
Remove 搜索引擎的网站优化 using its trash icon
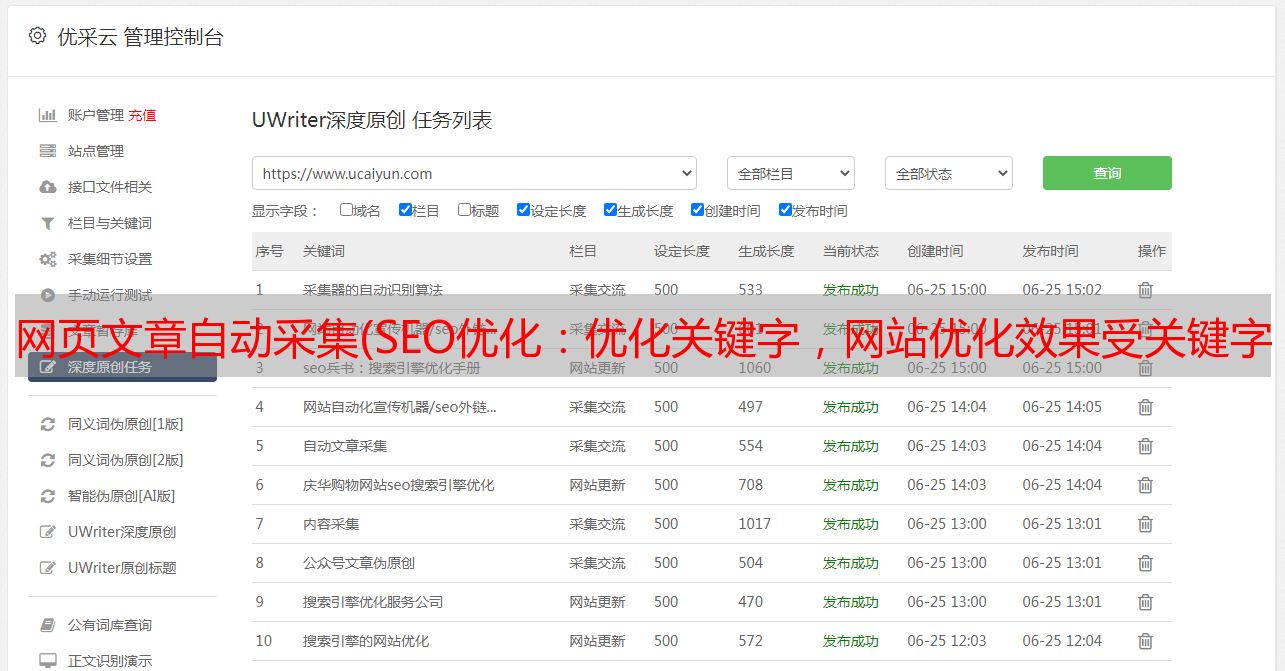(1146, 641)
